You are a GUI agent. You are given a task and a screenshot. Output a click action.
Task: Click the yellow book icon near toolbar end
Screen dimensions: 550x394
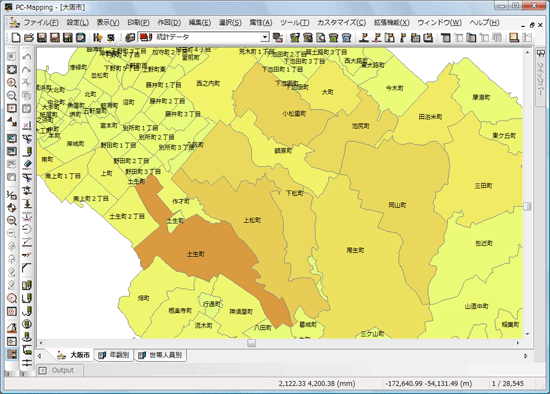(x=514, y=37)
